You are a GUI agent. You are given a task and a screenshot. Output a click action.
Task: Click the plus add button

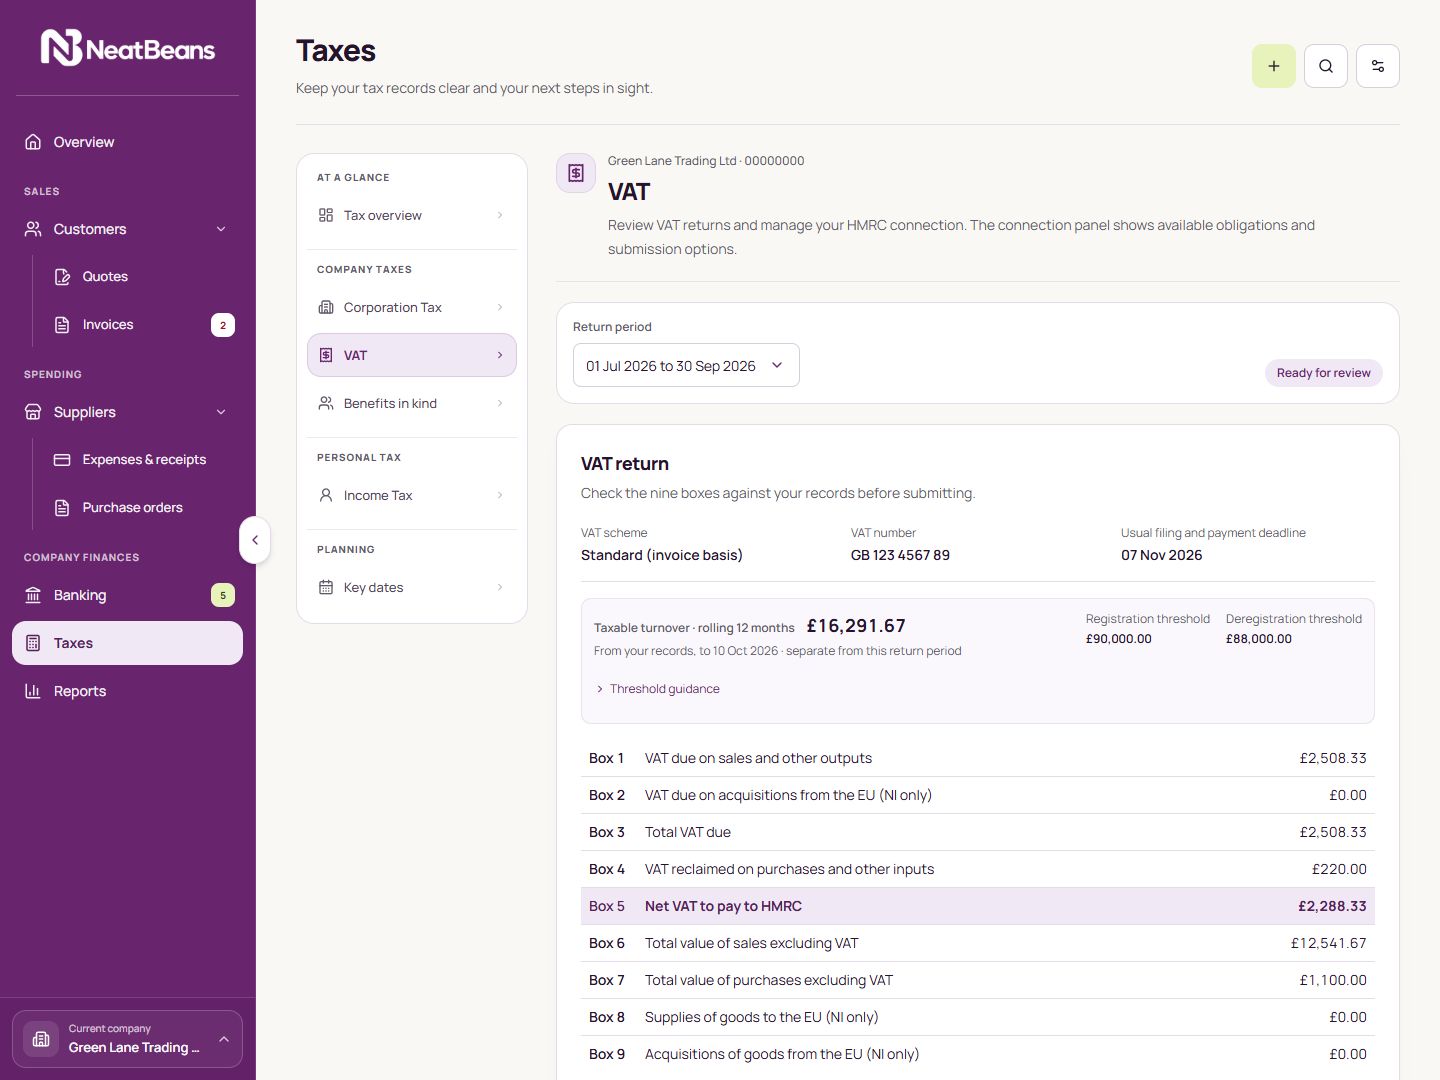point(1274,66)
